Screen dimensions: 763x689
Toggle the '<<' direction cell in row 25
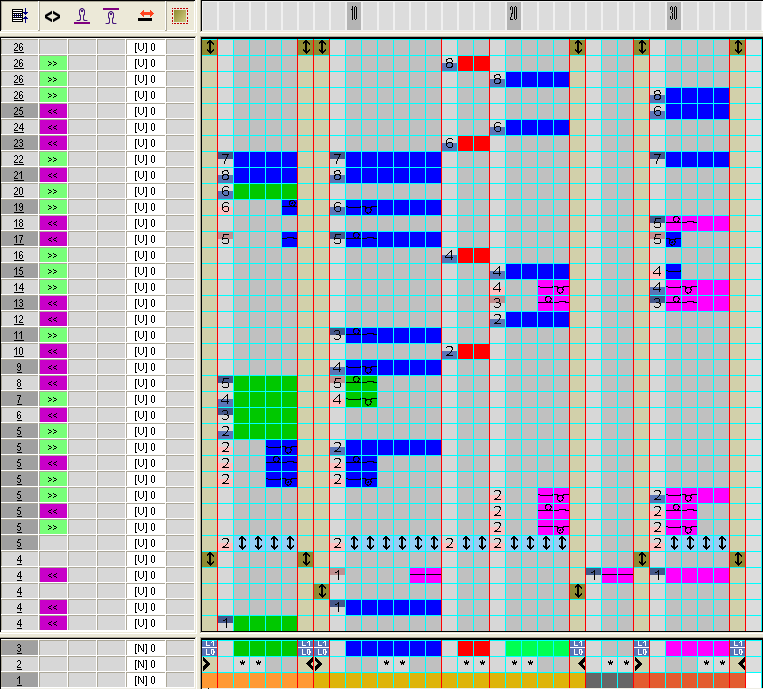[x=52, y=111]
